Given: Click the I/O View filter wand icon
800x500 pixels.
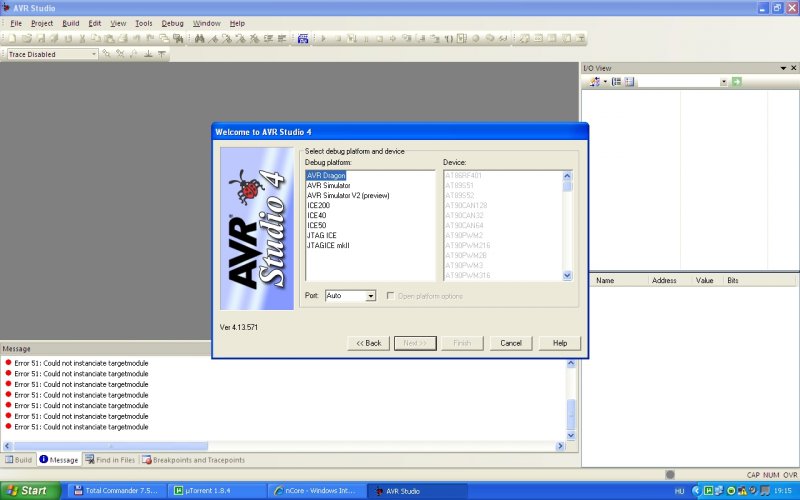Looking at the screenshot, I should [x=594, y=82].
